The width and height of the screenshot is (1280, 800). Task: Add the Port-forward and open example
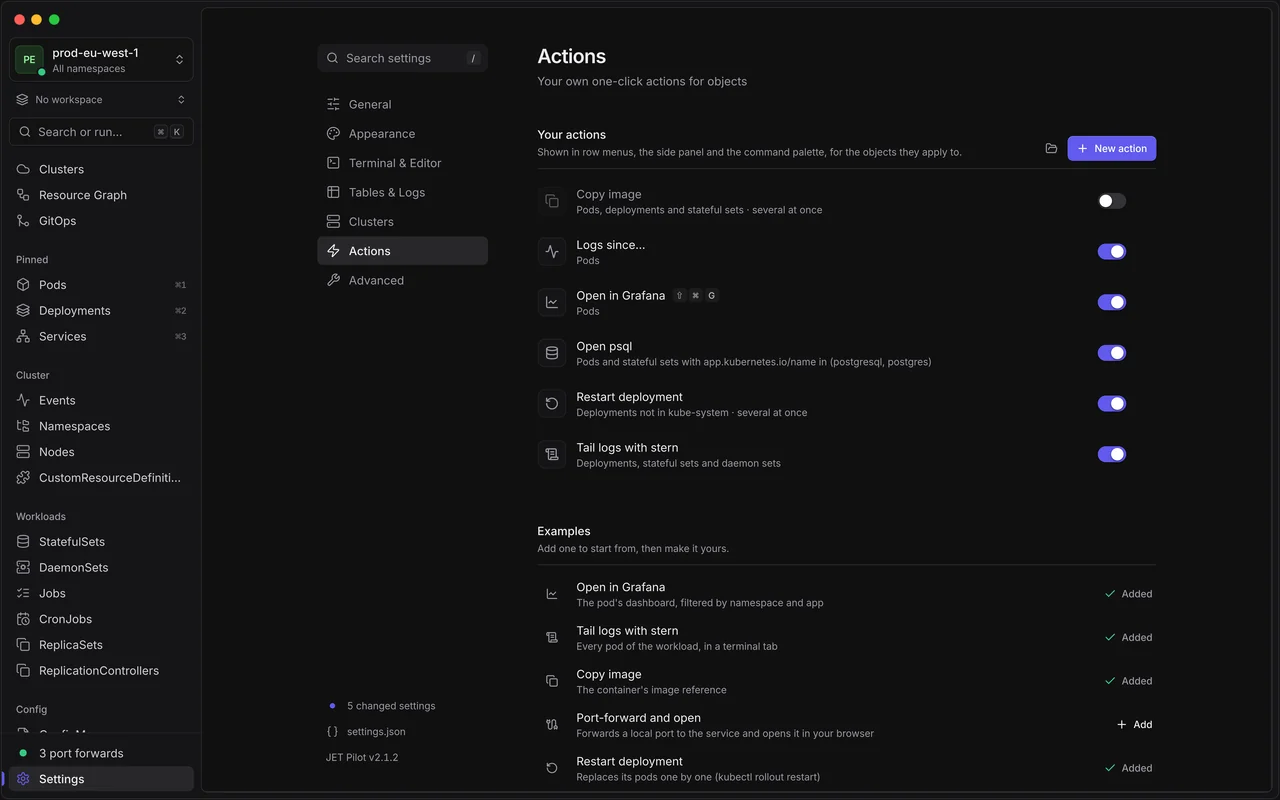click(1135, 724)
